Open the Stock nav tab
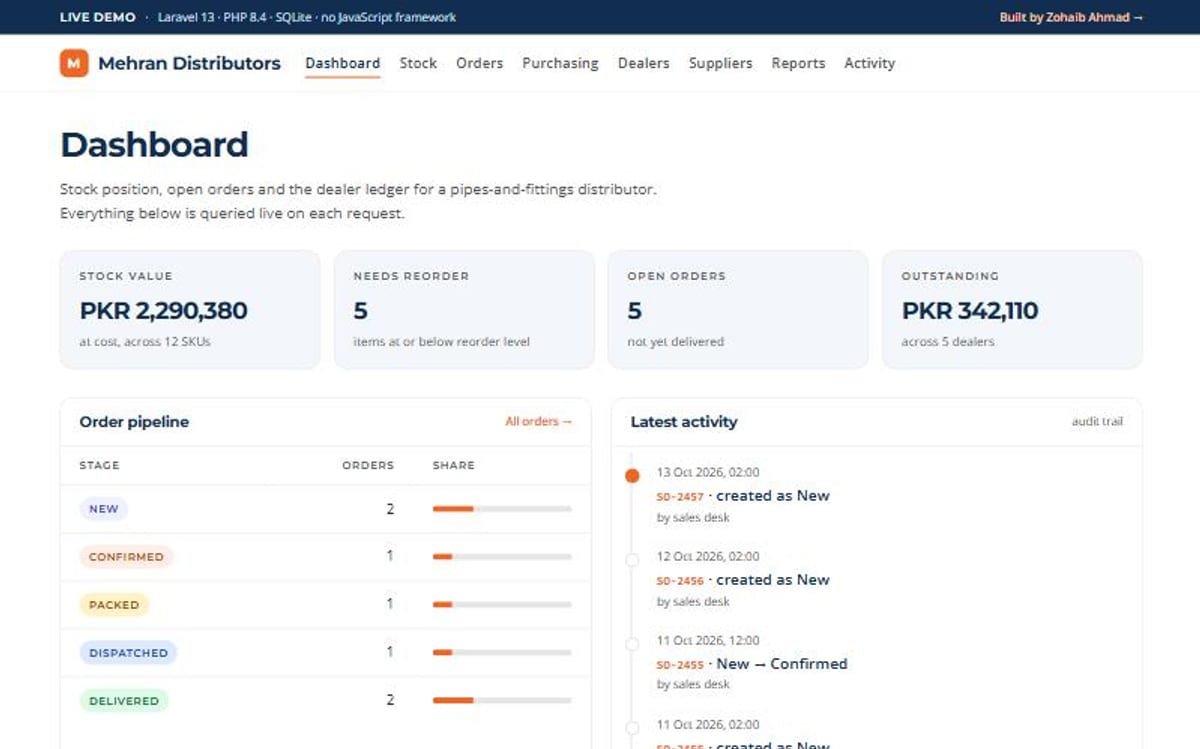 tap(418, 63)
